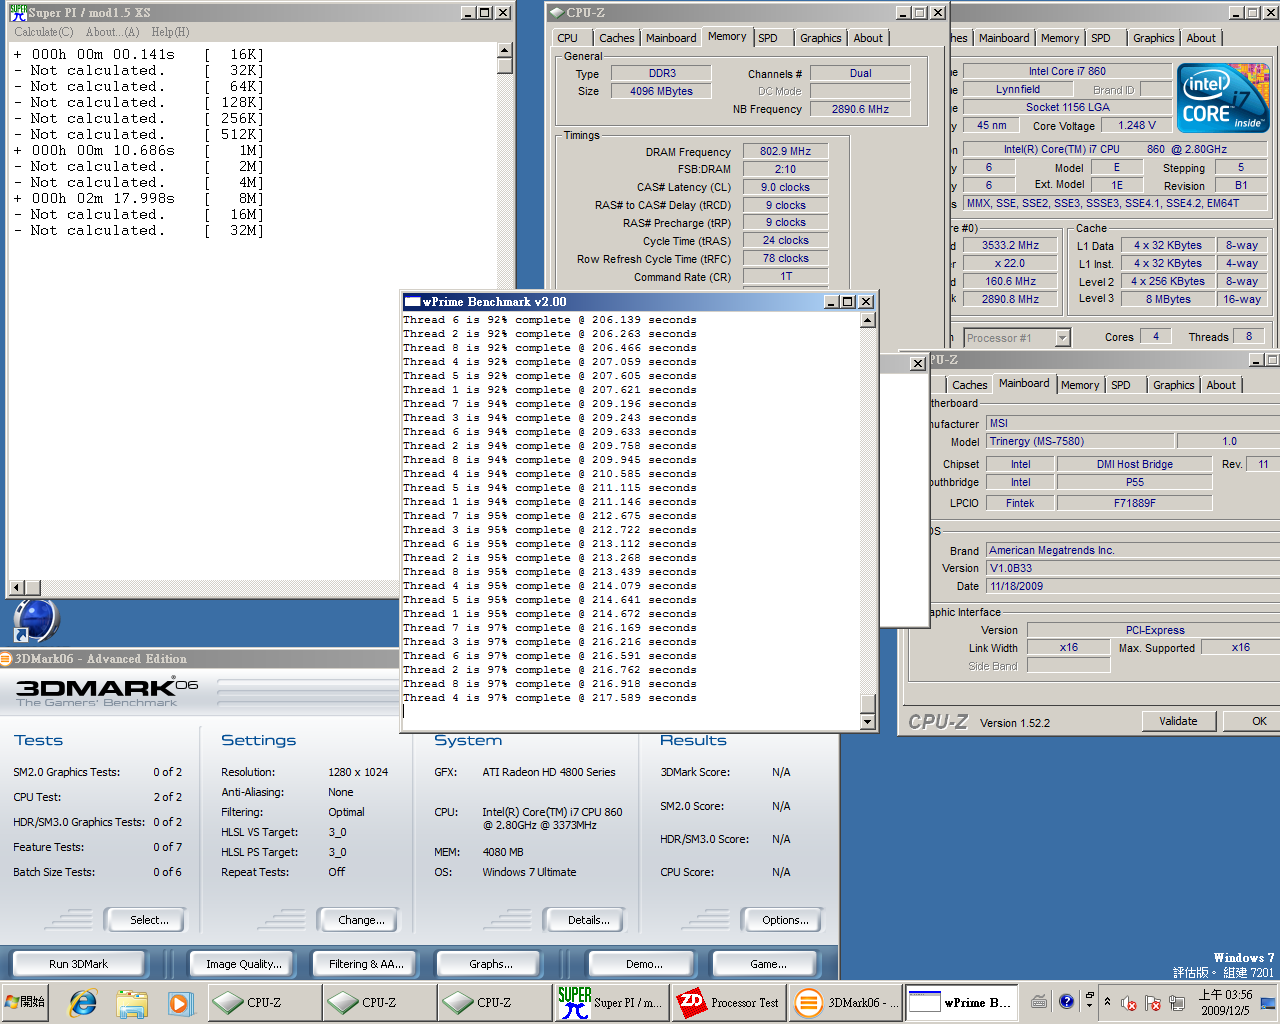Screen dimensions: 1280x1024
Task: Open the globe shortcut icon on desktop
Action: pyautogui.click(x=37, y=620)
